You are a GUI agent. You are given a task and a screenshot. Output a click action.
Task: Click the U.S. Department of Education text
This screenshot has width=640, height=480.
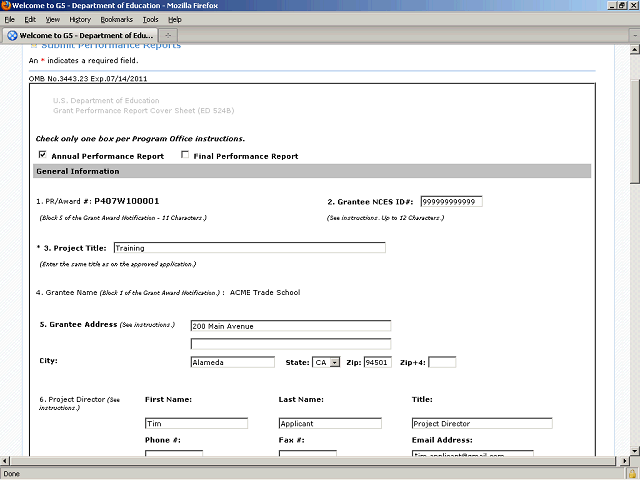(106, 100)
